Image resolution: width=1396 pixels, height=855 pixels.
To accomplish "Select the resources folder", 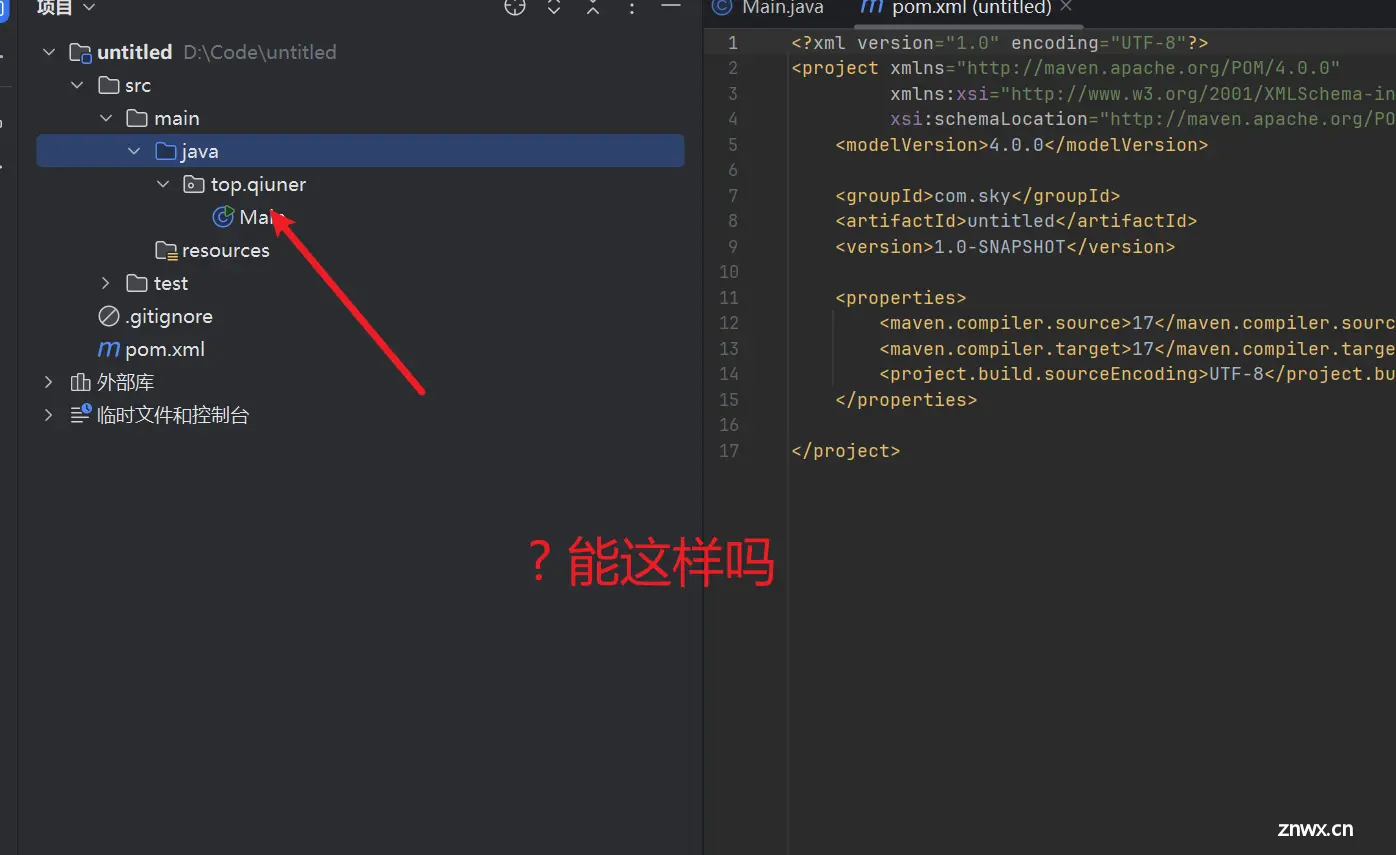I will 226,250.
